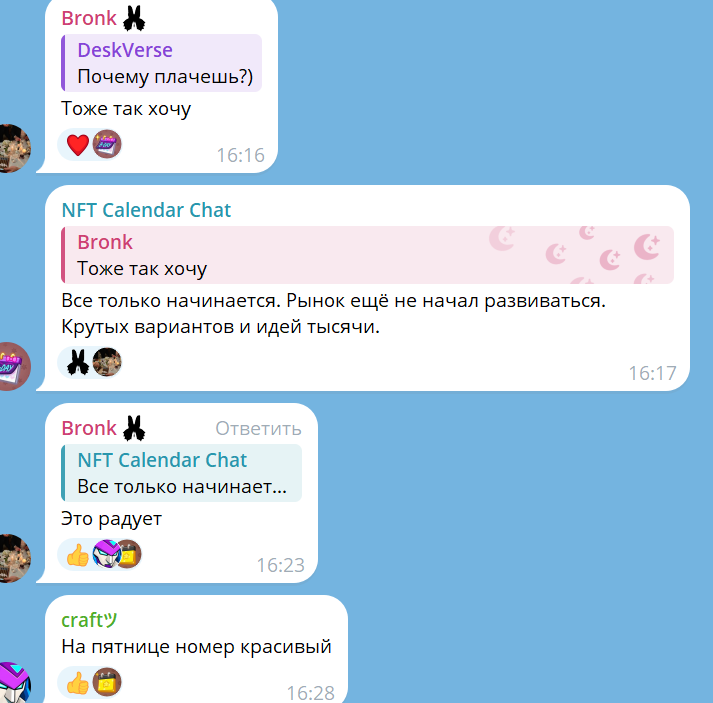This screenshot has height=703, width=713.
Task: Click the thumbs-up reaction on craft's message
Action: [x=78, y=683]
